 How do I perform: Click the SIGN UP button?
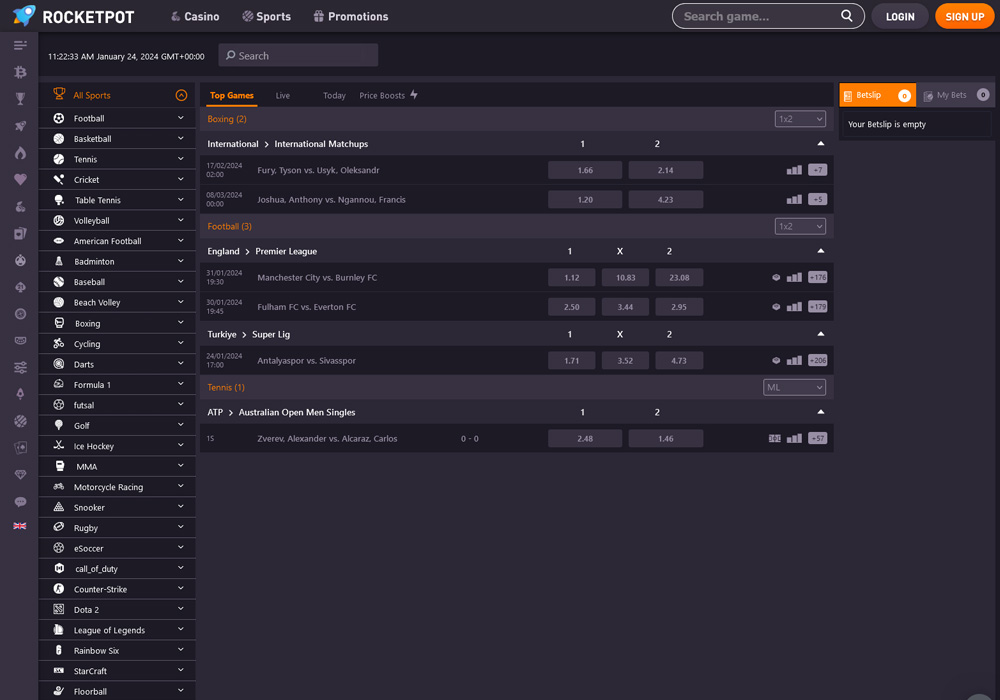(x=964, y=17)
